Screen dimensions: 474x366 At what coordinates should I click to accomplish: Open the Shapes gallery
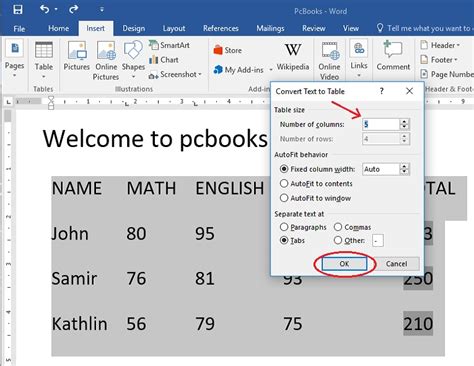click(x=133, y=60)
